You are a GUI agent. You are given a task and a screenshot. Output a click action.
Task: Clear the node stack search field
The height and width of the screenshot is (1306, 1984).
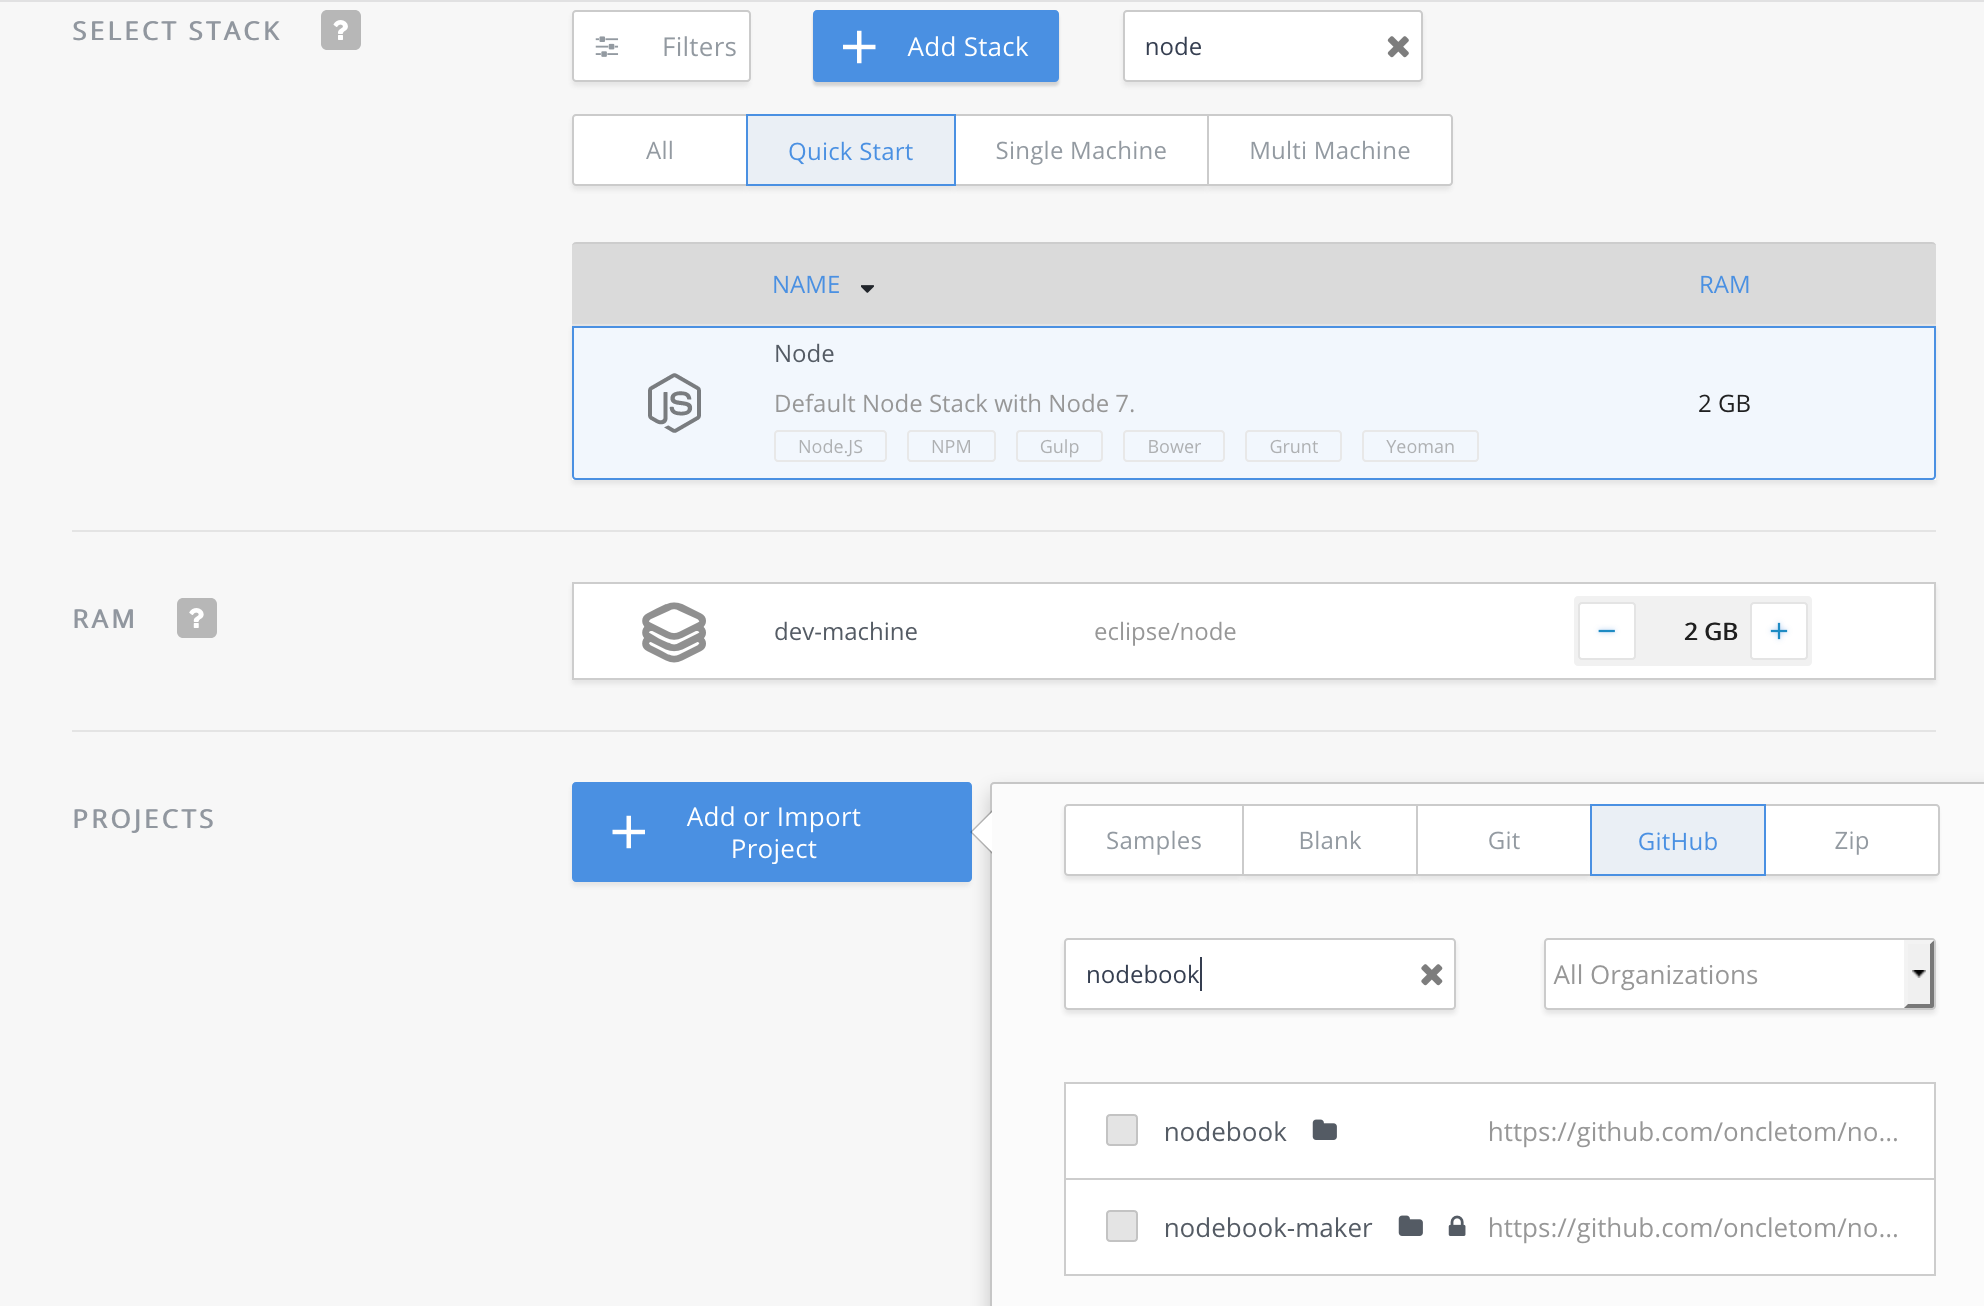(1396, 46)
